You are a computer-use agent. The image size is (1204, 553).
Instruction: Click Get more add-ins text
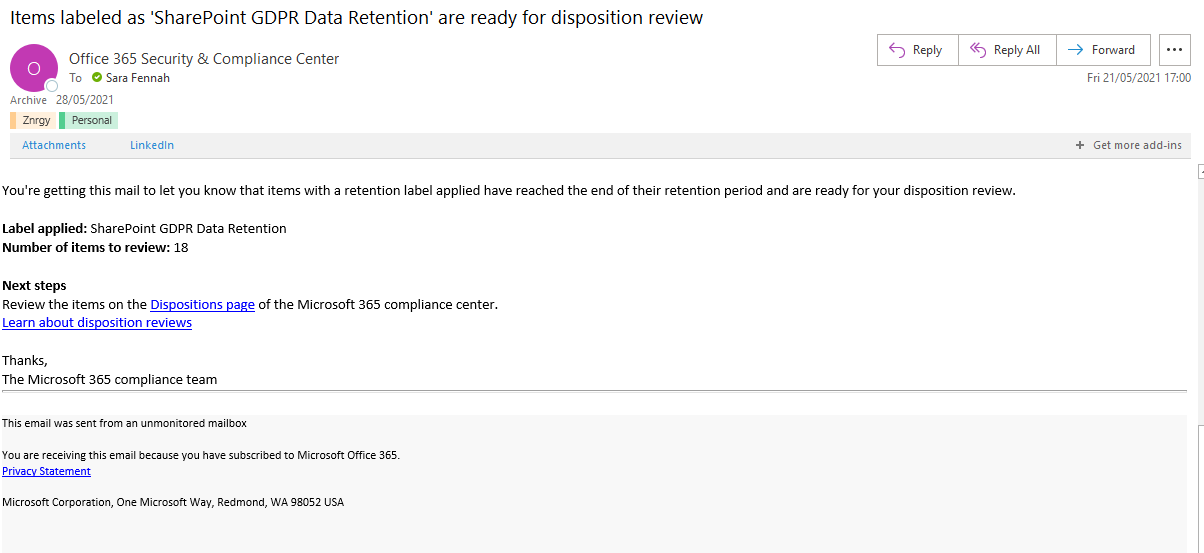(1137, 146)
